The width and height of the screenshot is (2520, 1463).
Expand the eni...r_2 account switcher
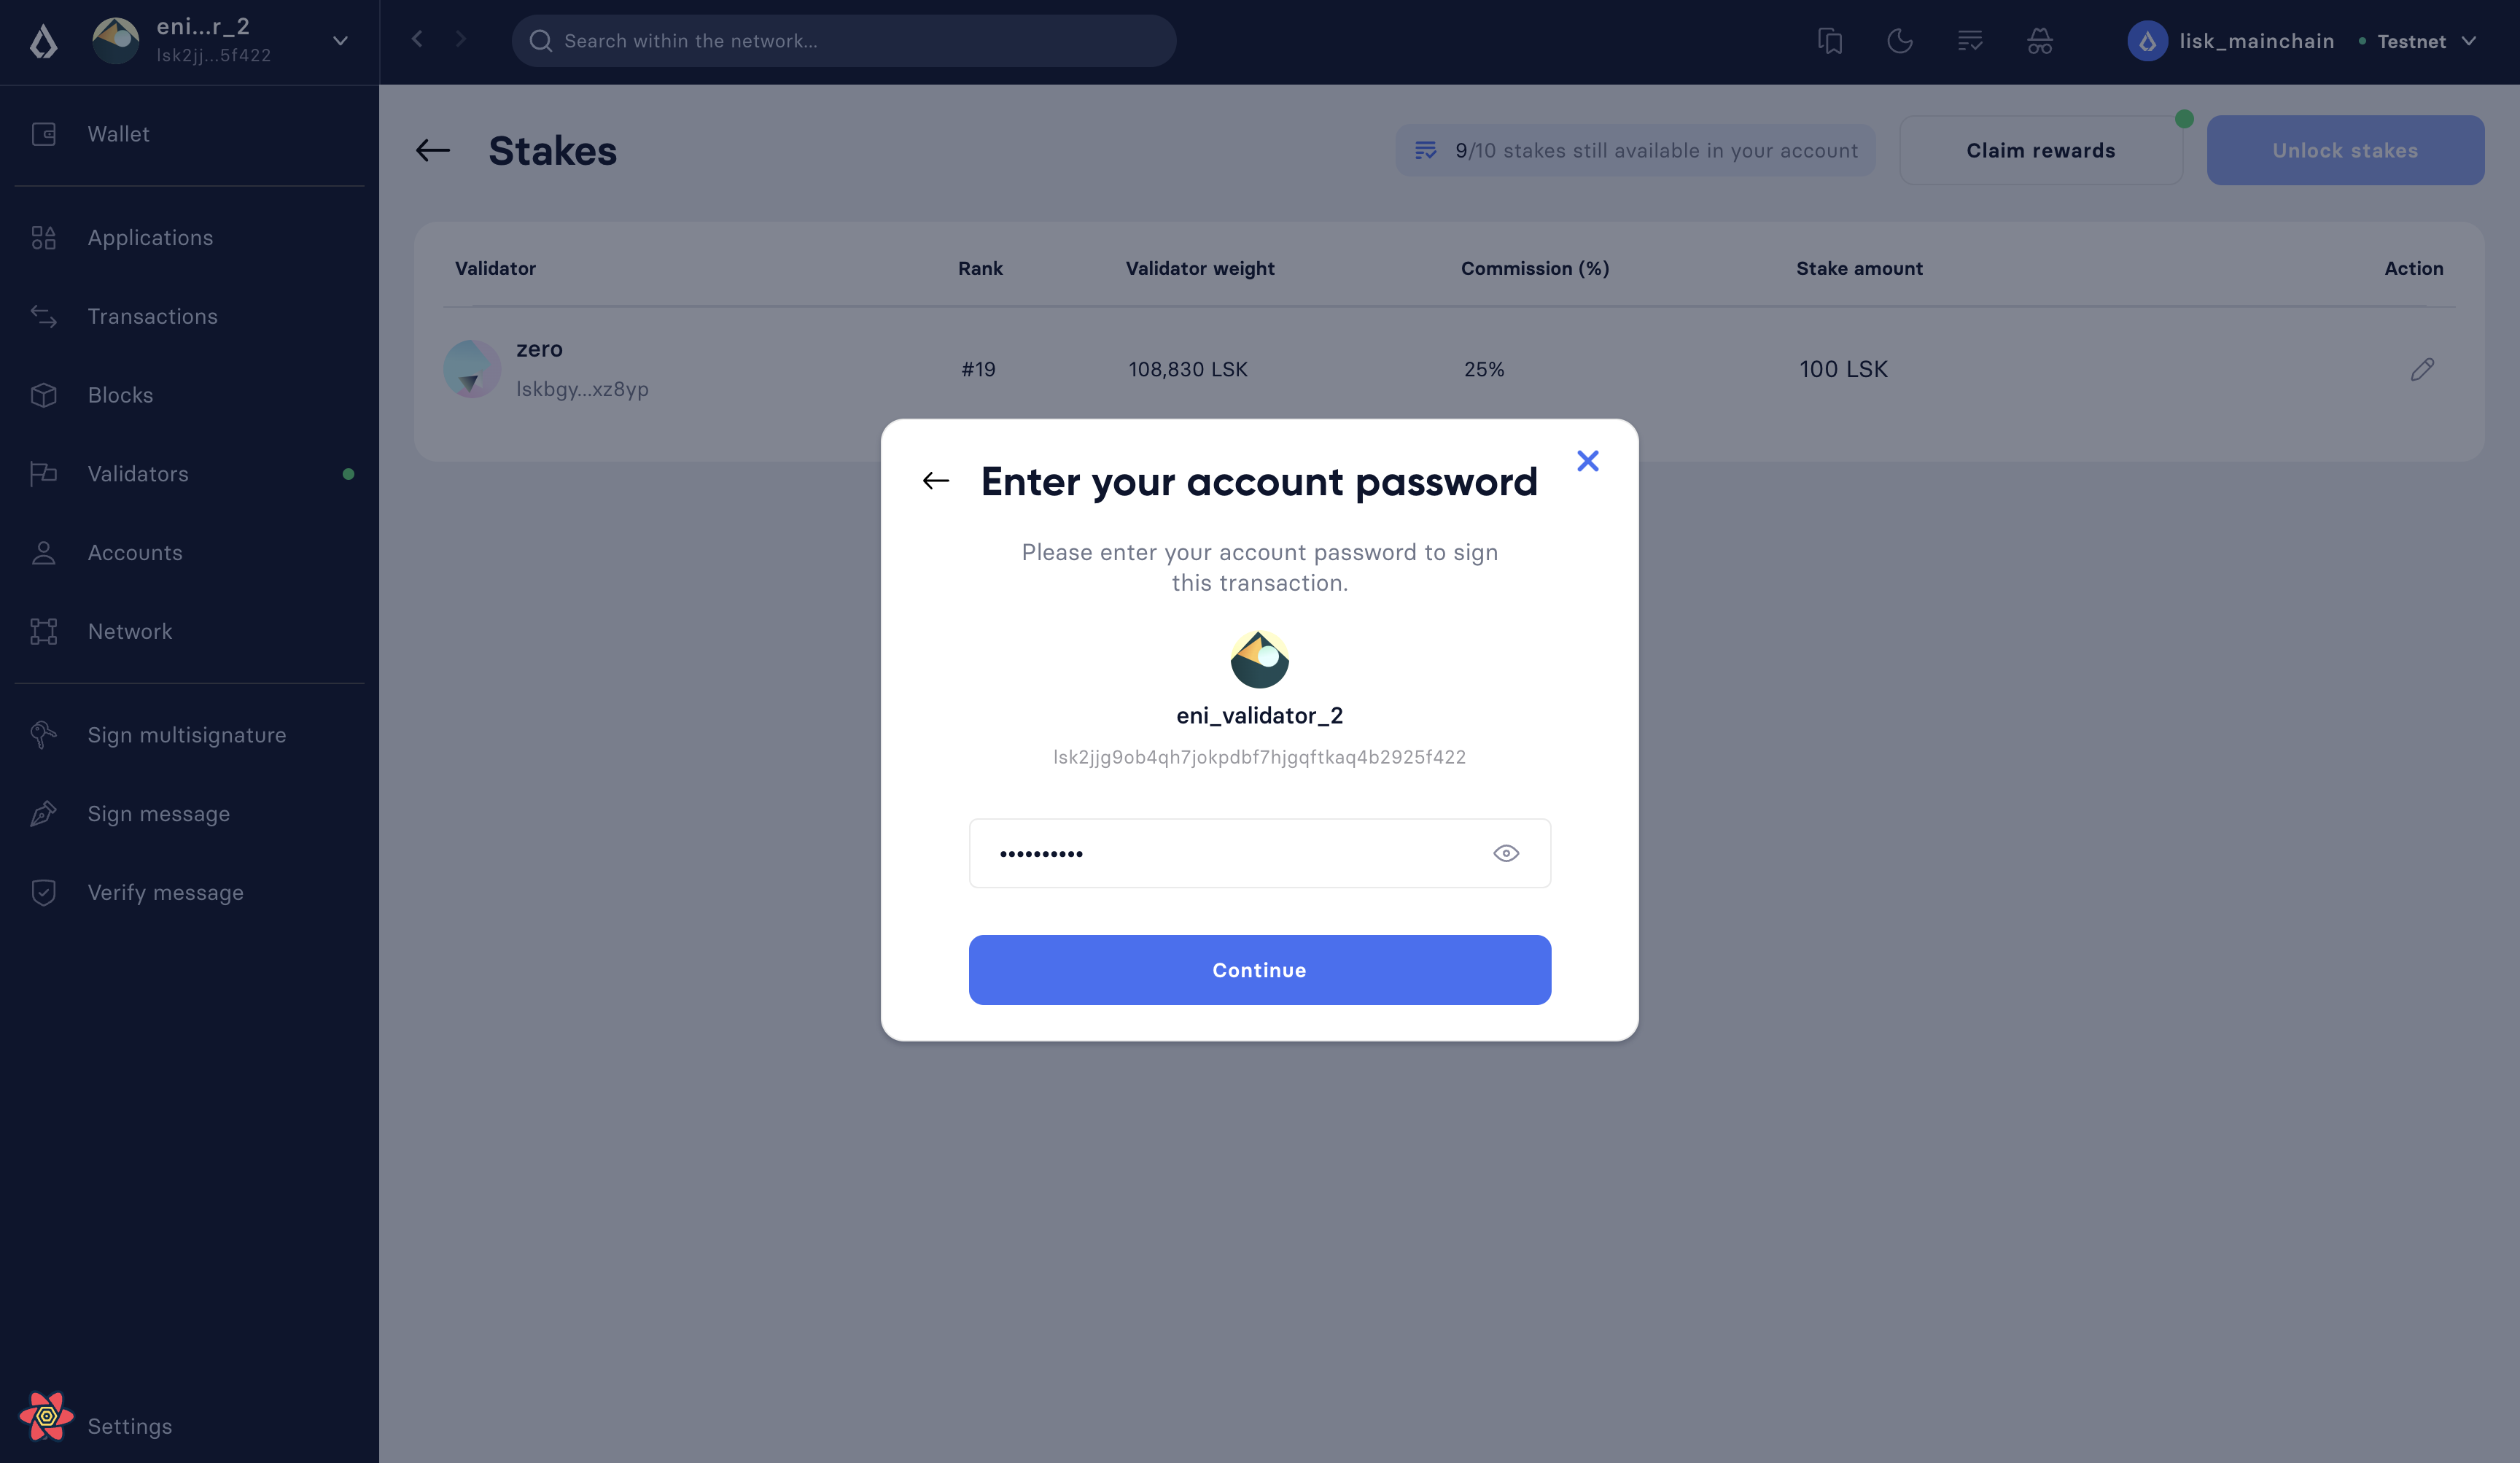[340, 41]
